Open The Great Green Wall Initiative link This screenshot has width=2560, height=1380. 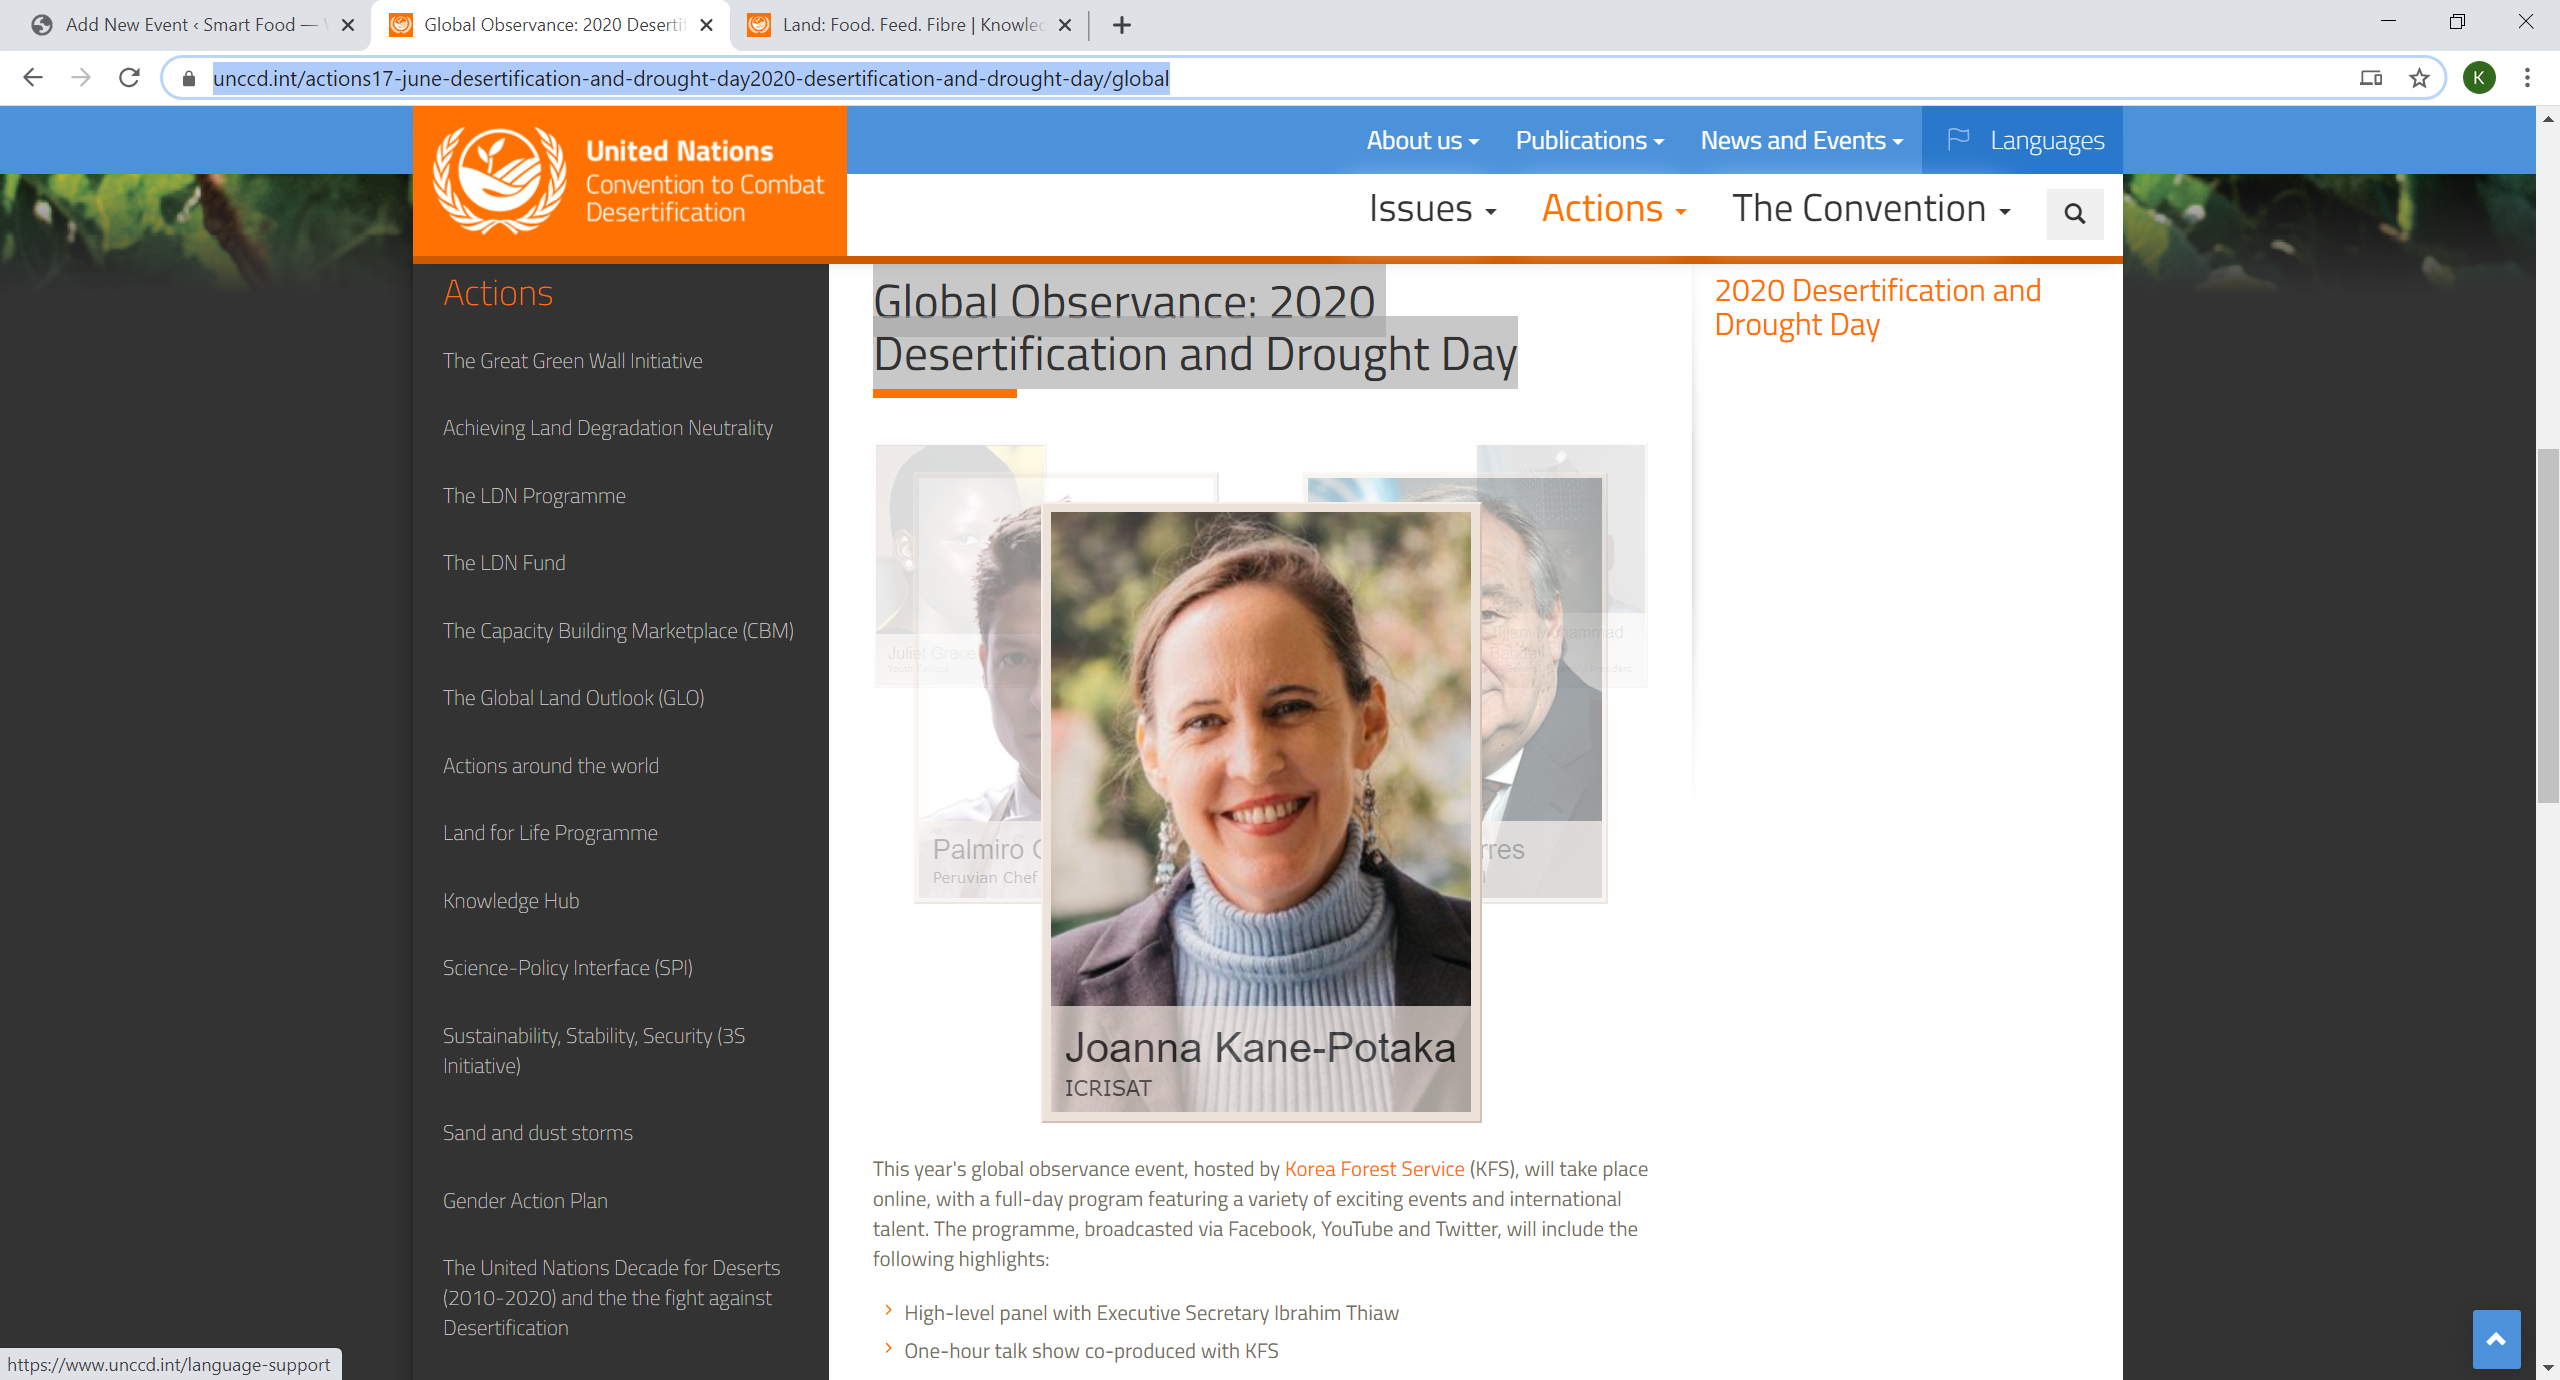(x=572, y=361)
